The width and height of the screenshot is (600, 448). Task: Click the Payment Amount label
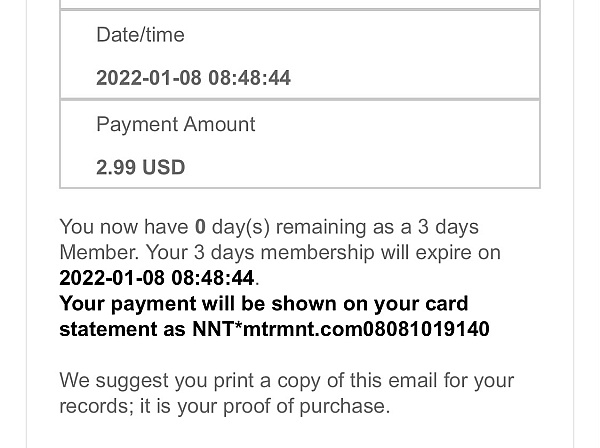point(176,124)
